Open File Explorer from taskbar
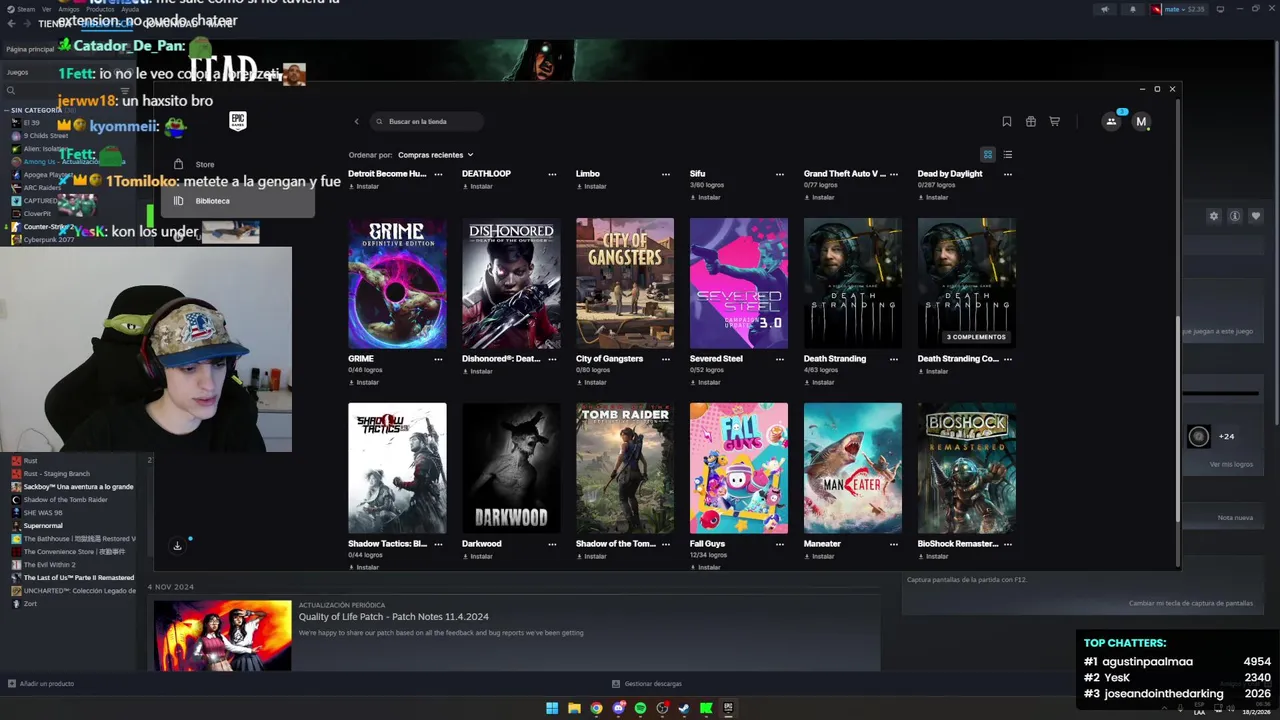This screenshot has width=1280, height=720. (574, 709)
